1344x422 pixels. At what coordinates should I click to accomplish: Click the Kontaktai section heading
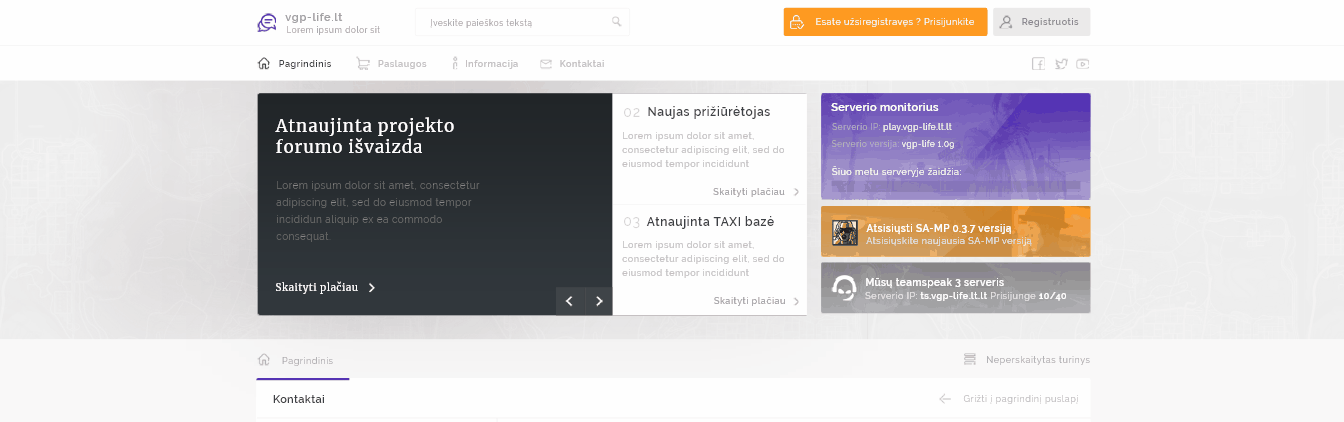[299, 399]
